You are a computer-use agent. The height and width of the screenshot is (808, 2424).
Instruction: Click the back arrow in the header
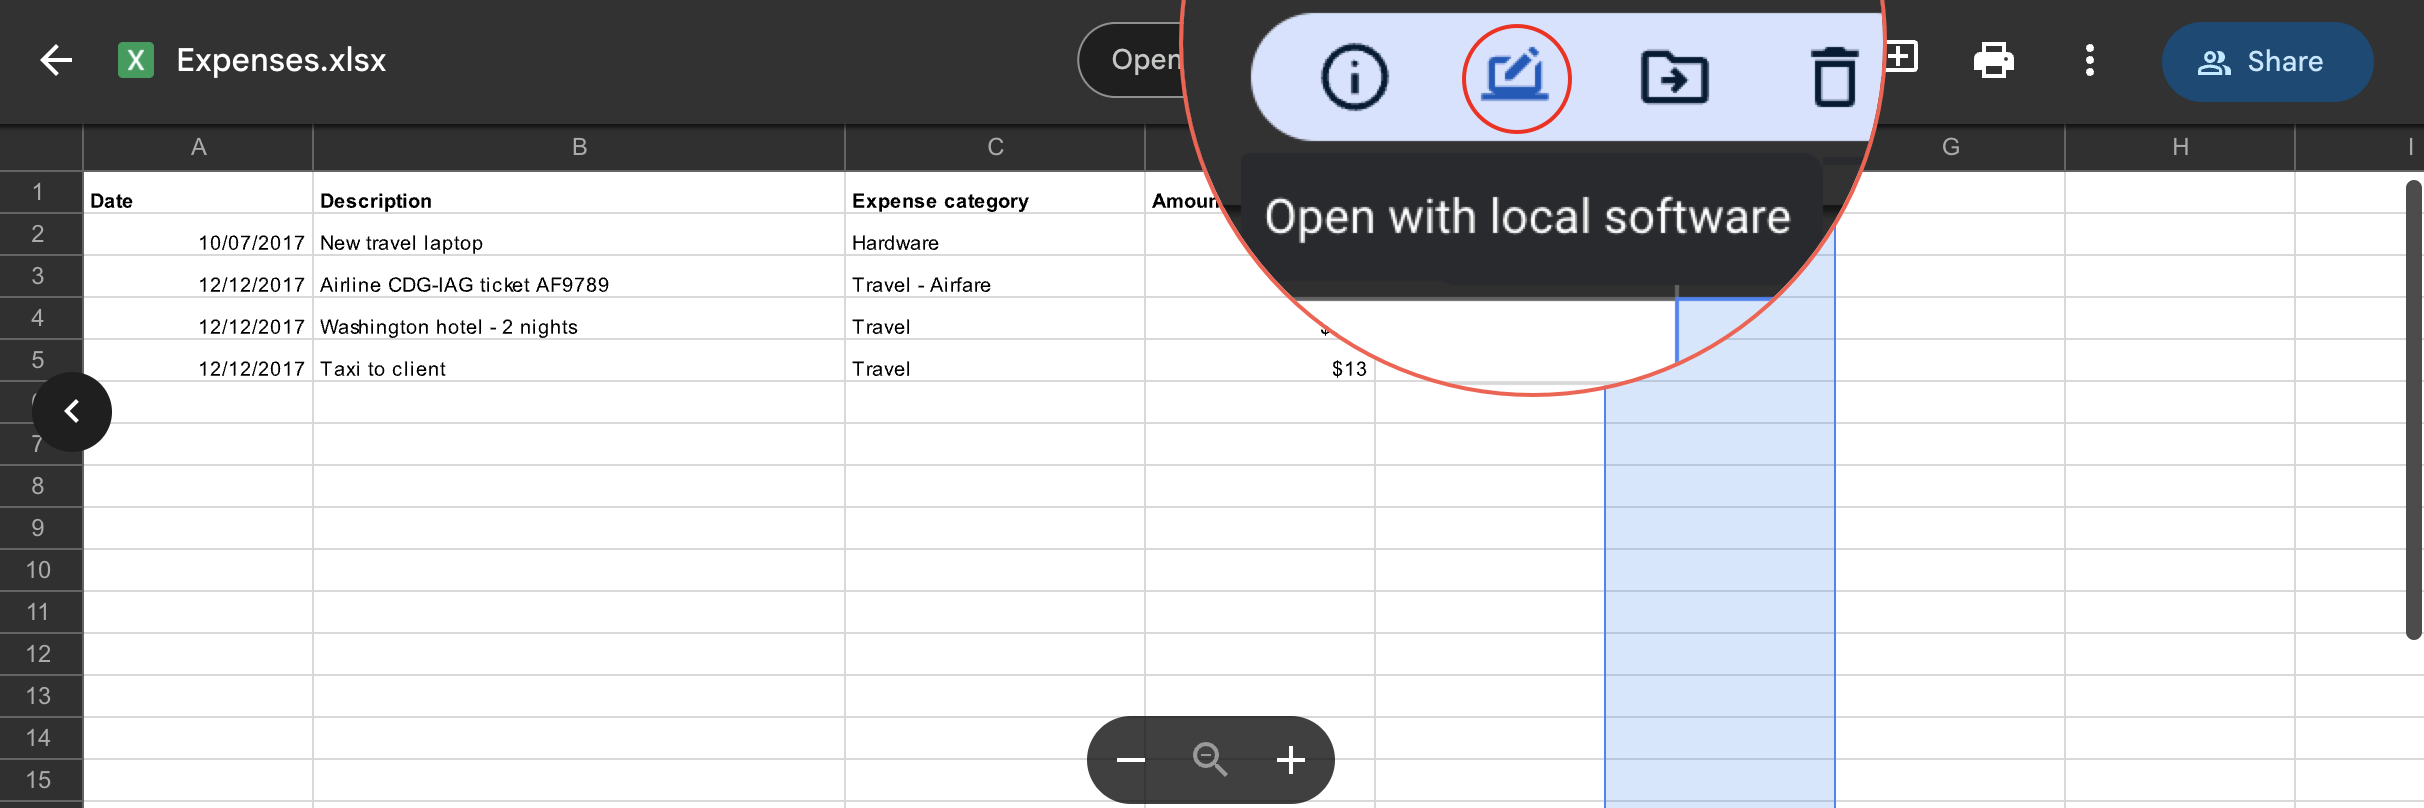pyautogui.click(x=56, y=60)
